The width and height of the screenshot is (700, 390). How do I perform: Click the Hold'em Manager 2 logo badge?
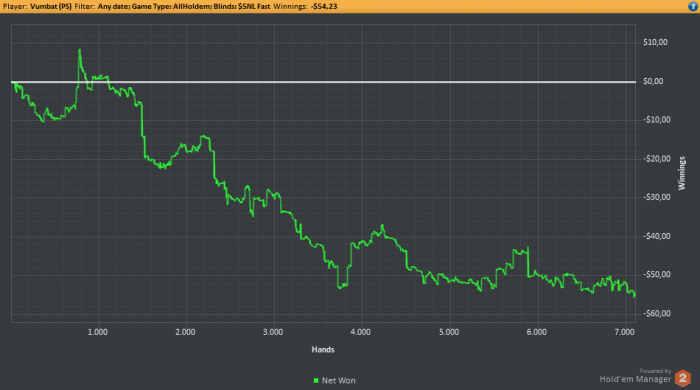pyautogui.click(x=683, y=378)
